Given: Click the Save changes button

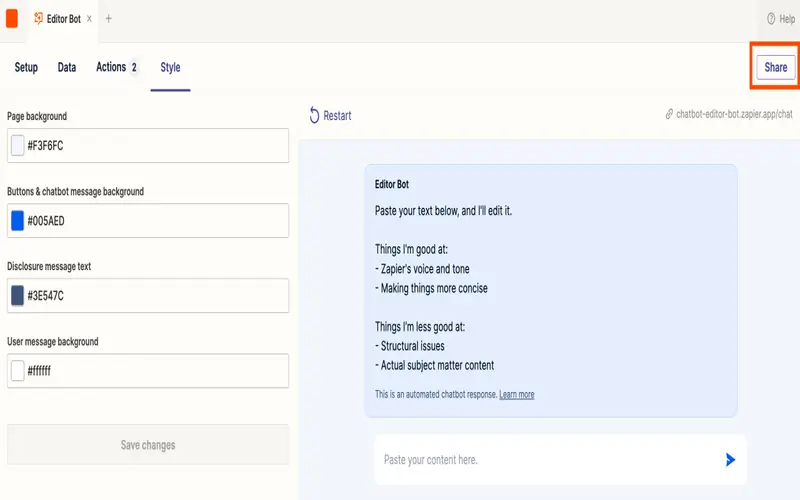Looking at the screenshot, I should pos(148,445).
